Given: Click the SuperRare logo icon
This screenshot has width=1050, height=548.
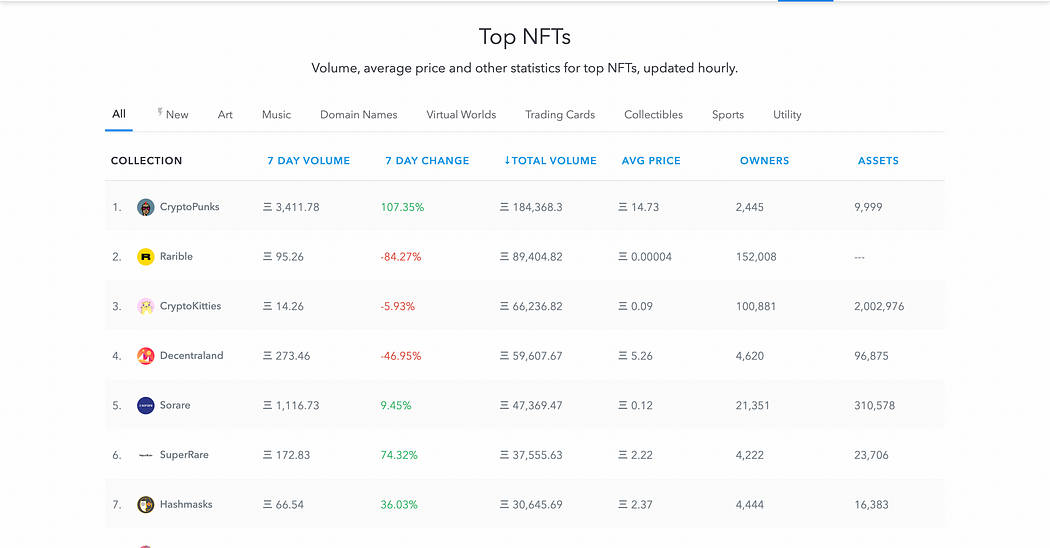Looking at the screenshot, I should coord(146,455).
